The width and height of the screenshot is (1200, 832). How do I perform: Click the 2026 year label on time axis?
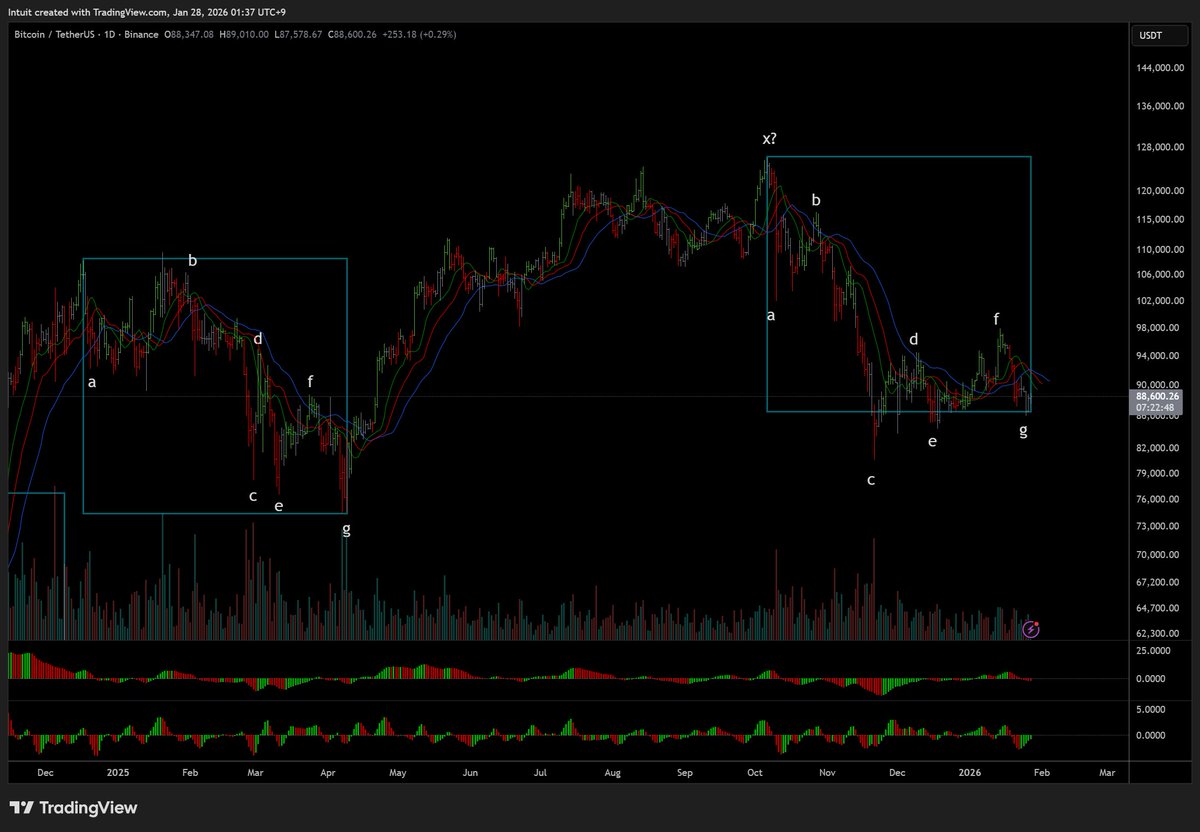[x=972, y=773]
